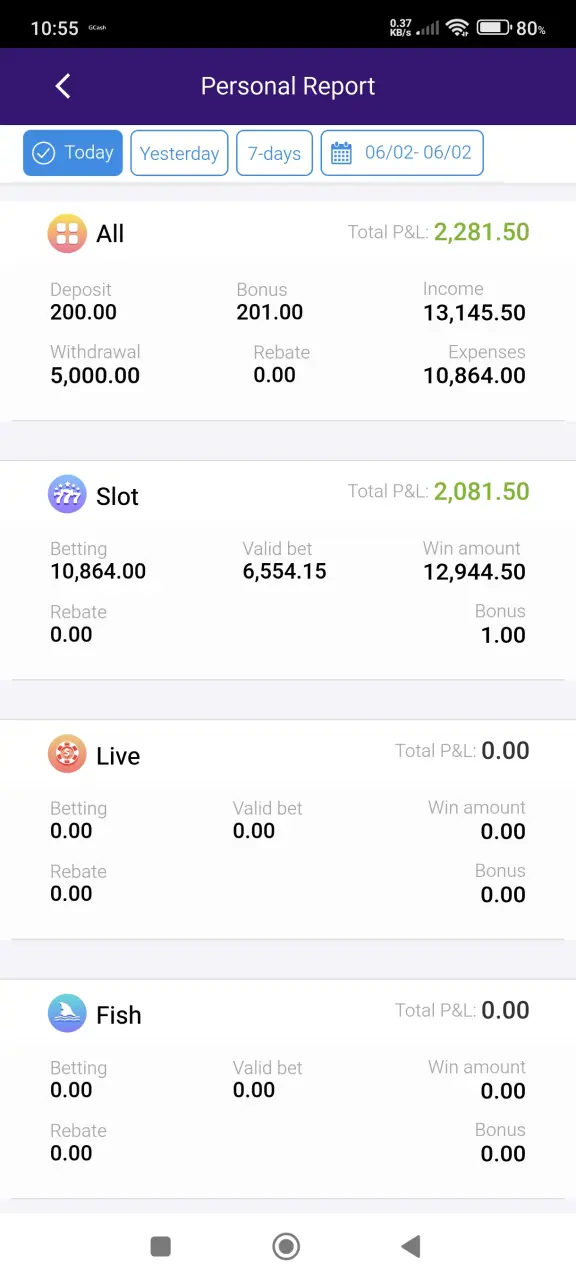Select the 7-days filter
576x1280 pixels.
[x=274, y=153]
